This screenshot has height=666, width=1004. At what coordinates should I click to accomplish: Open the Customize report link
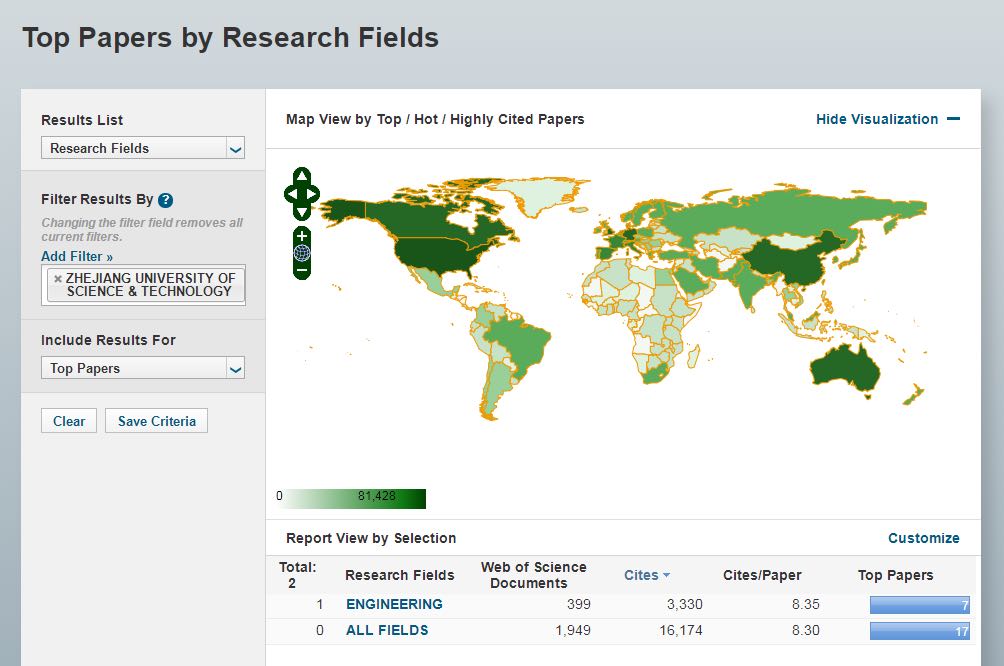(923, 538)
